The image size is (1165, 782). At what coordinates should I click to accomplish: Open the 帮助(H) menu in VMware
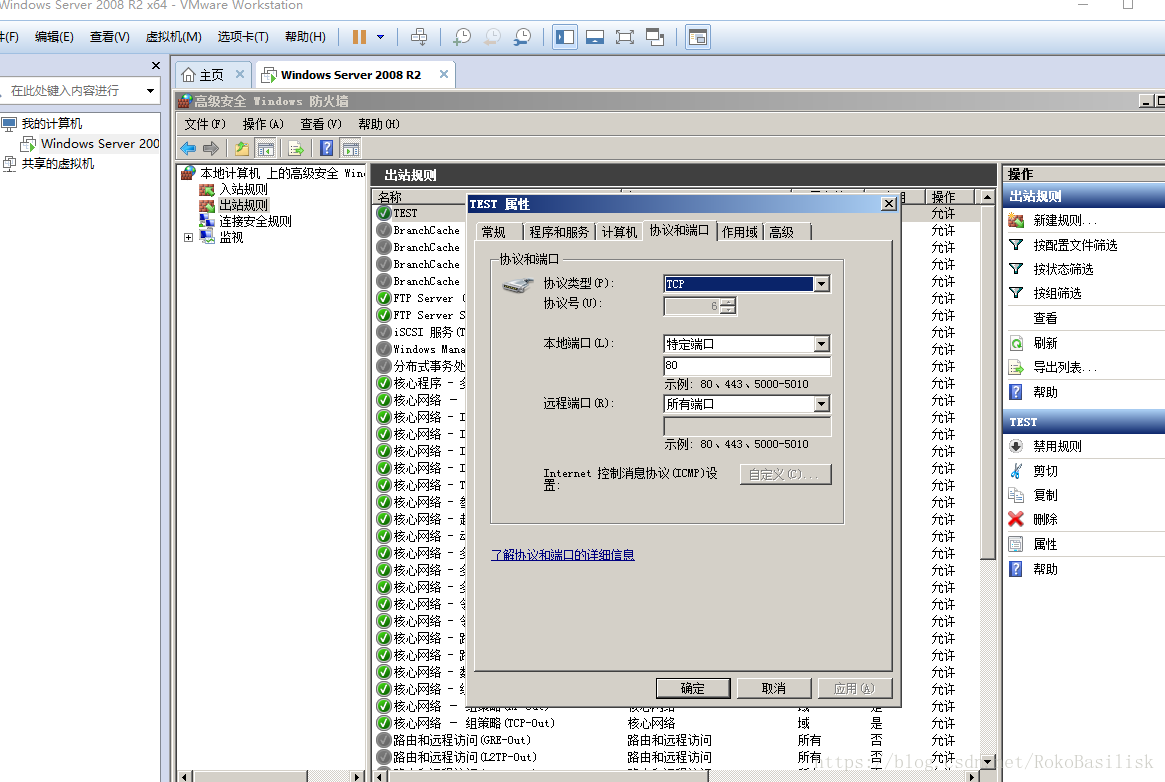click(305, 36)
